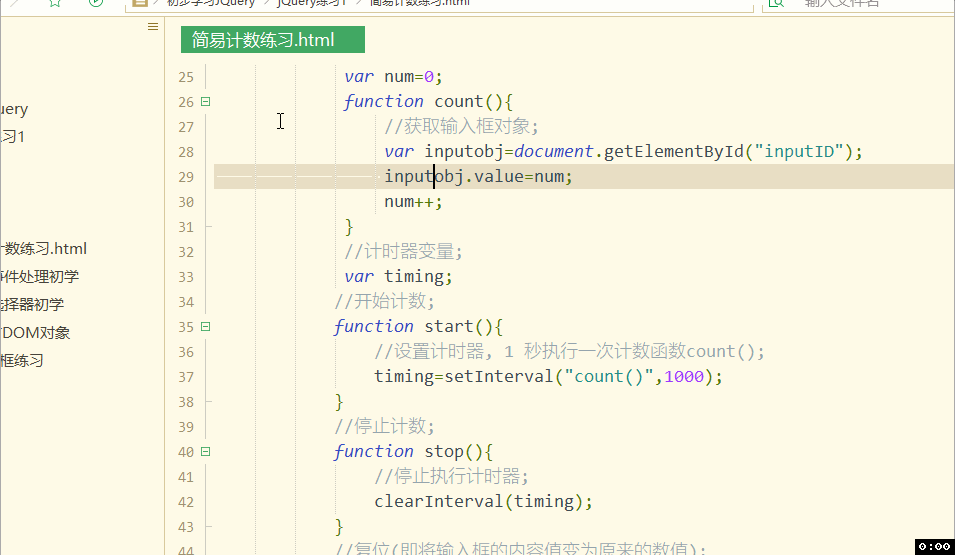The height and width of the screenshot is (555, 955).
Task: Click the 'num++;' statement
Action: click(x=413, y=202)
